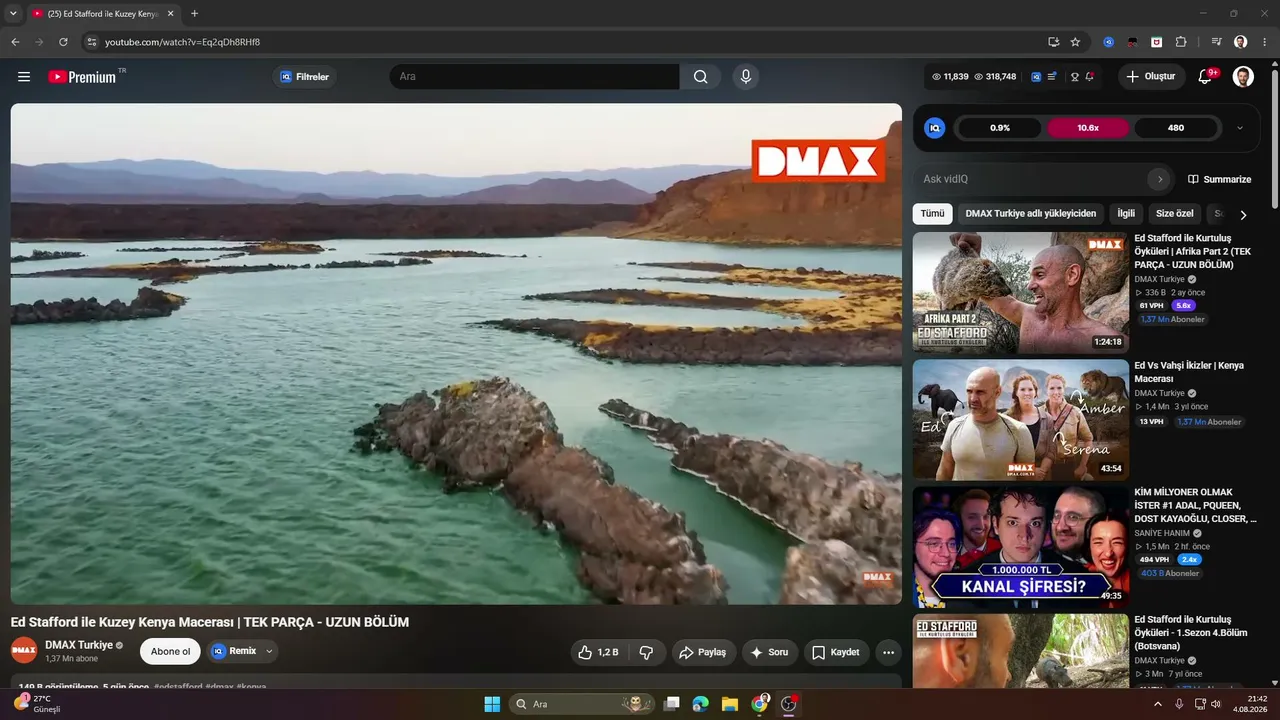
Task: Bookmark this page with star
Action: [x=1075, y=42]
